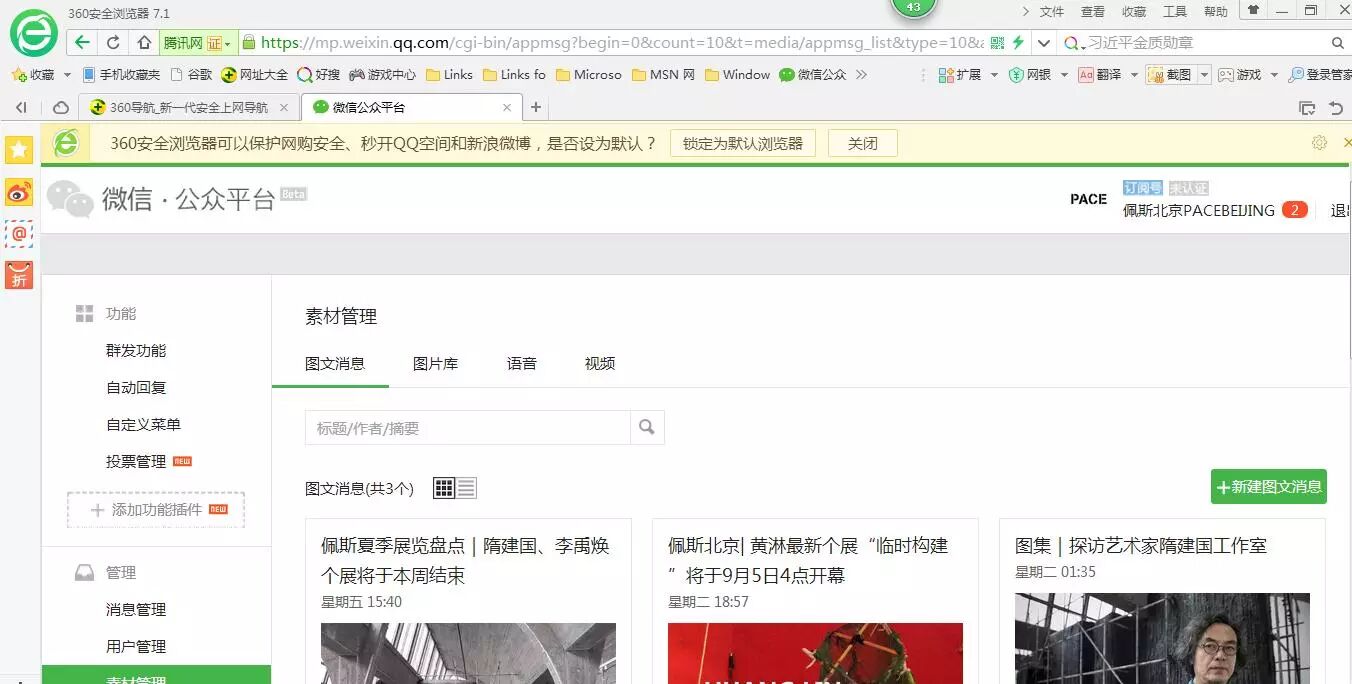Image resolution: width=1352 pixels, height=684 pixels.
Task: Open the 查看 menu
Action: 1093,12
